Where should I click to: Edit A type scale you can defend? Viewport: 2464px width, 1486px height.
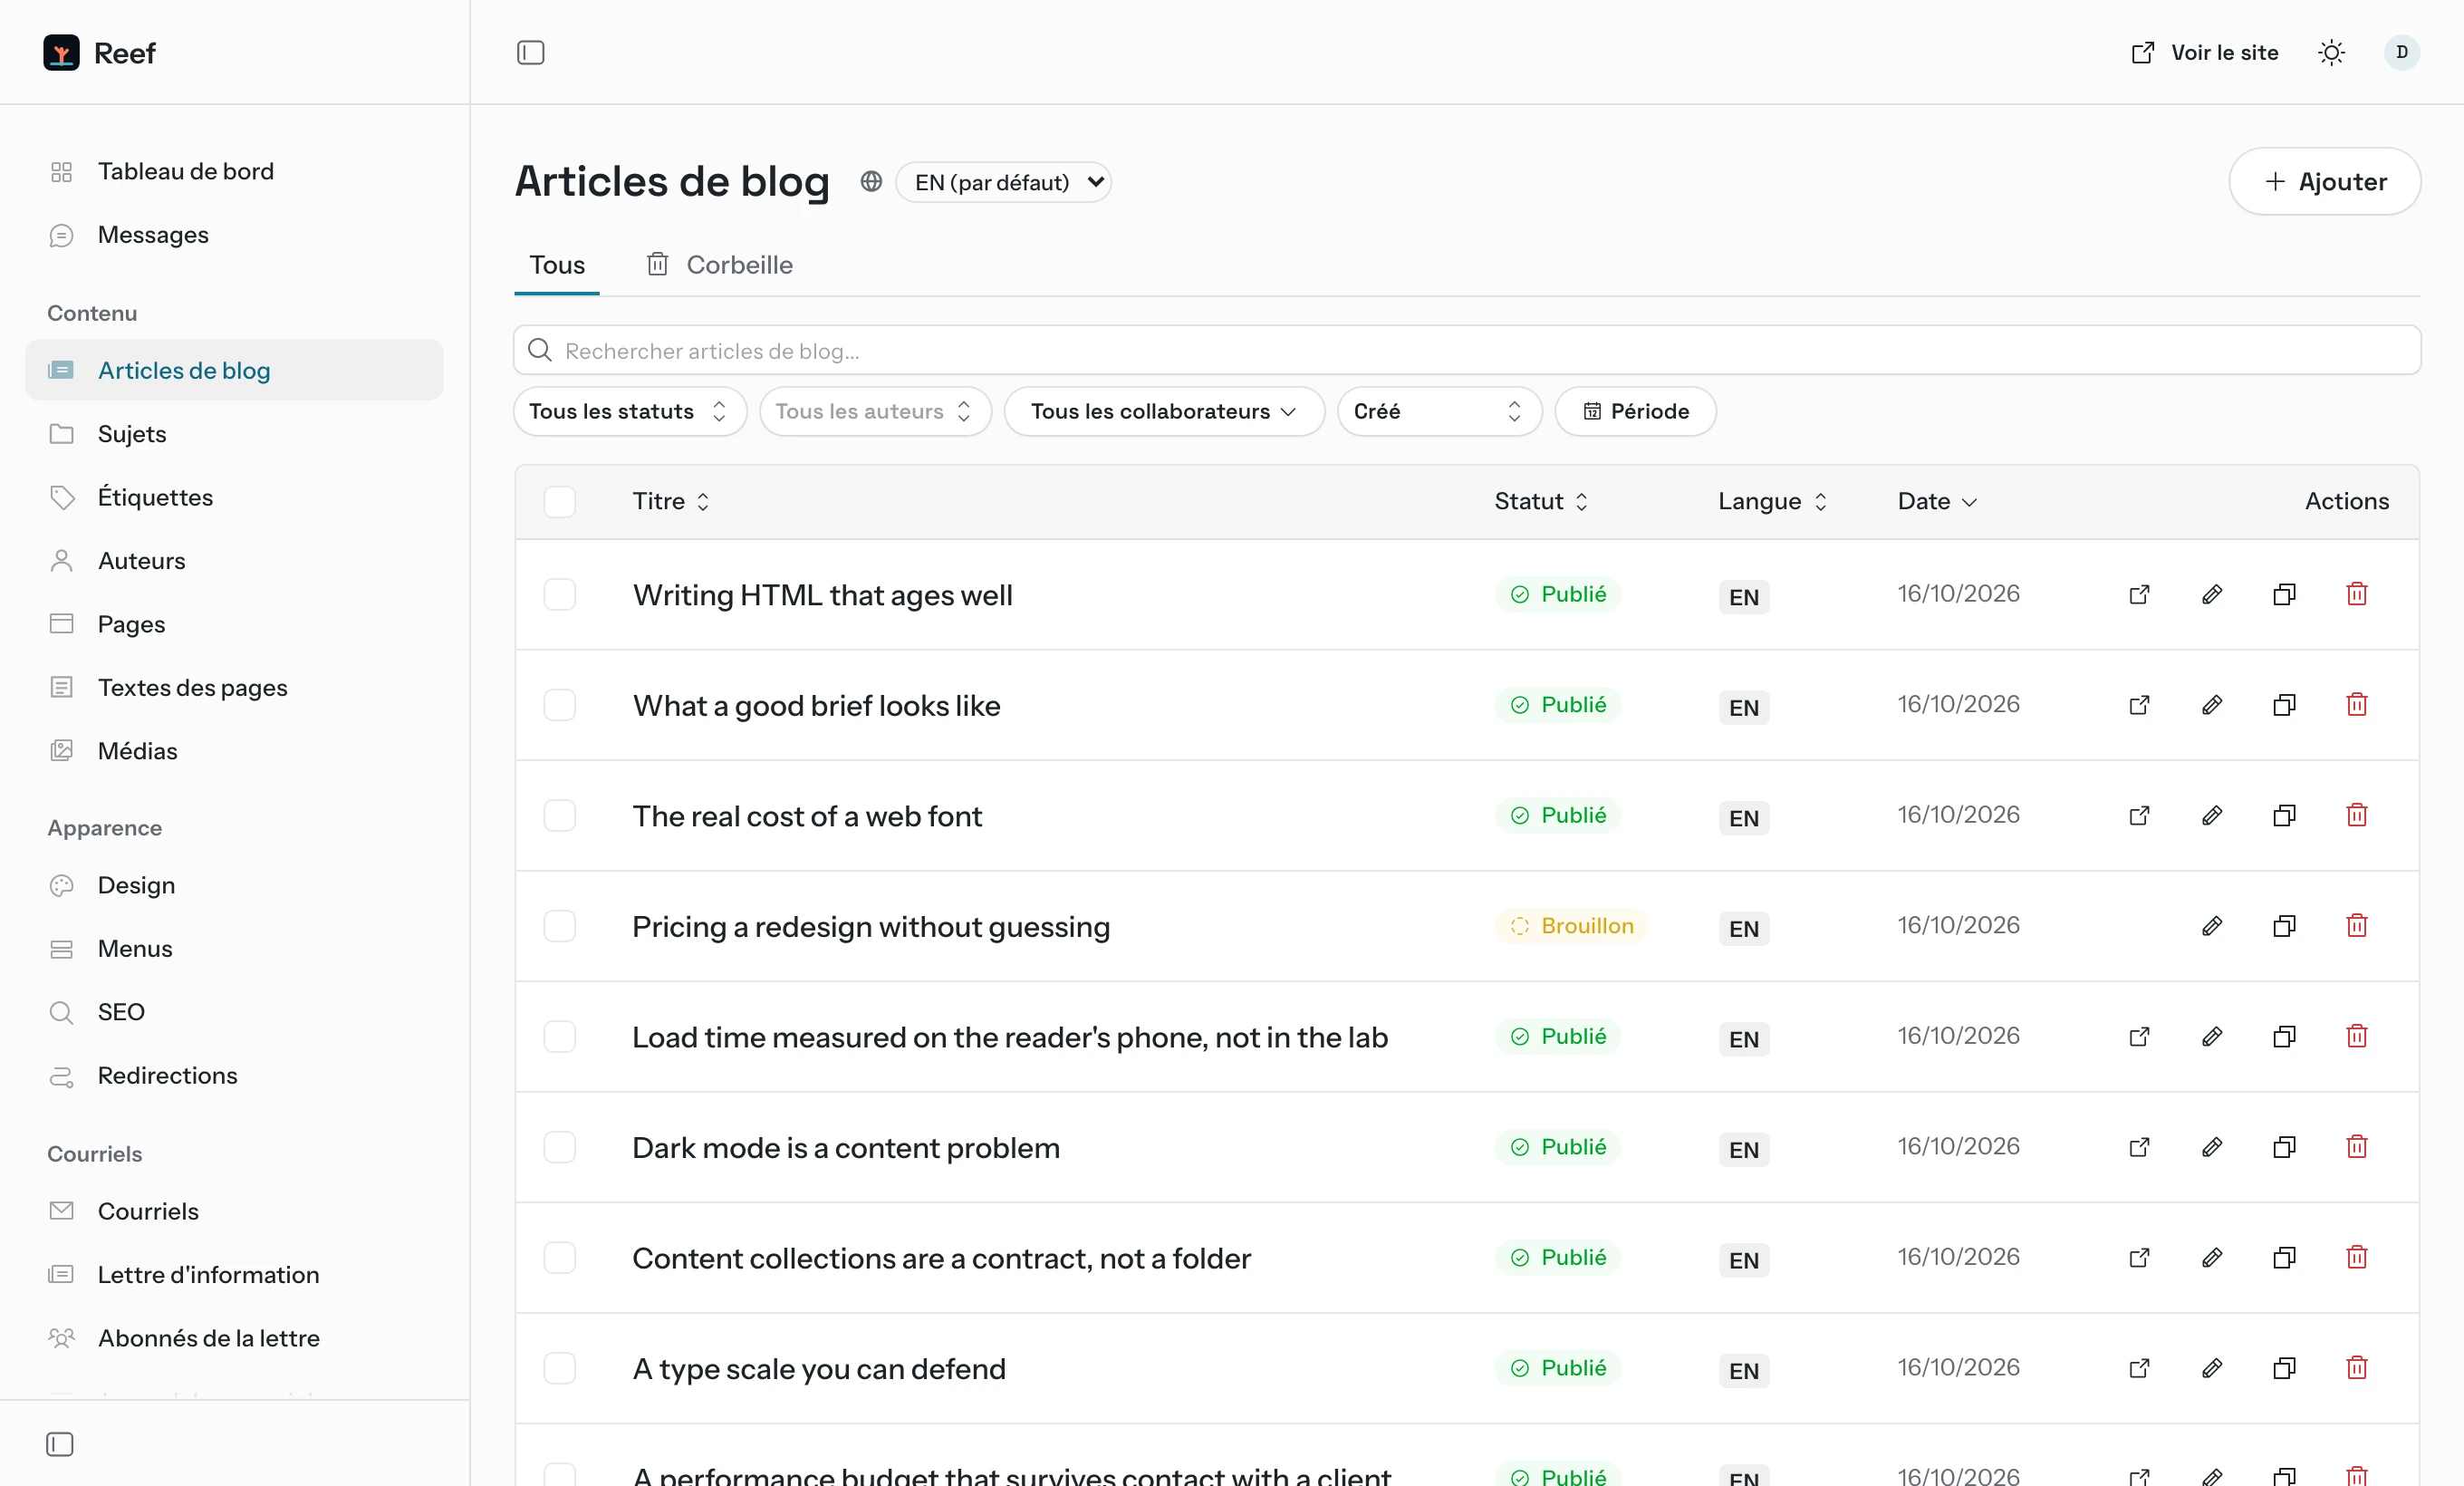pyautogui.click(x=2212, y=1368)
